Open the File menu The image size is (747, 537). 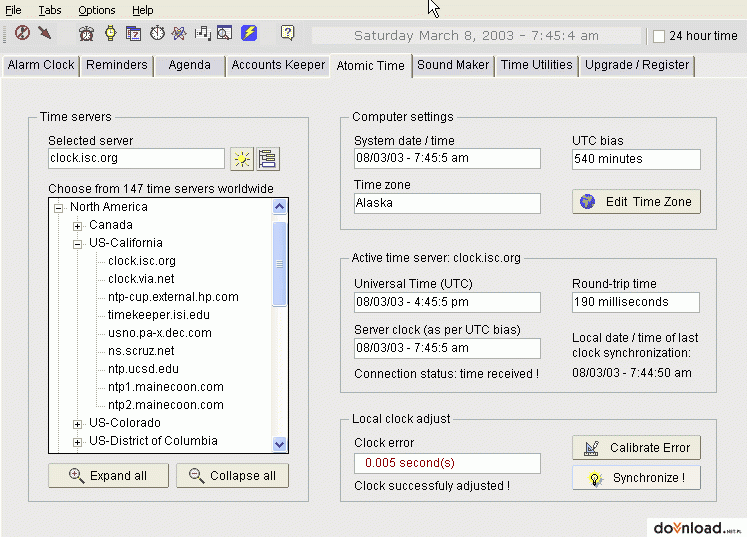[13, 10]
